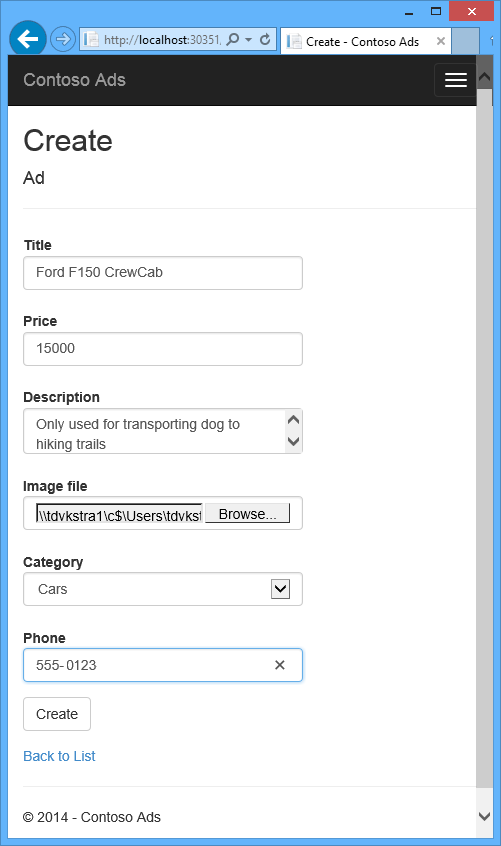Viewport: 501px width, 846px height.
Task: Close the Create - Contoso Ads tab
Action: click(x=441, y=41)
